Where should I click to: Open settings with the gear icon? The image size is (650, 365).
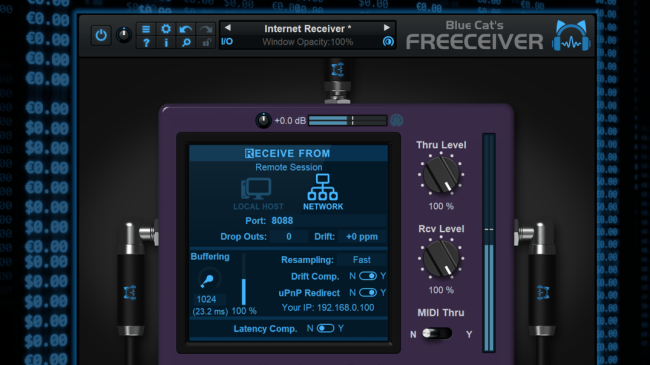(x=166, y=29)
